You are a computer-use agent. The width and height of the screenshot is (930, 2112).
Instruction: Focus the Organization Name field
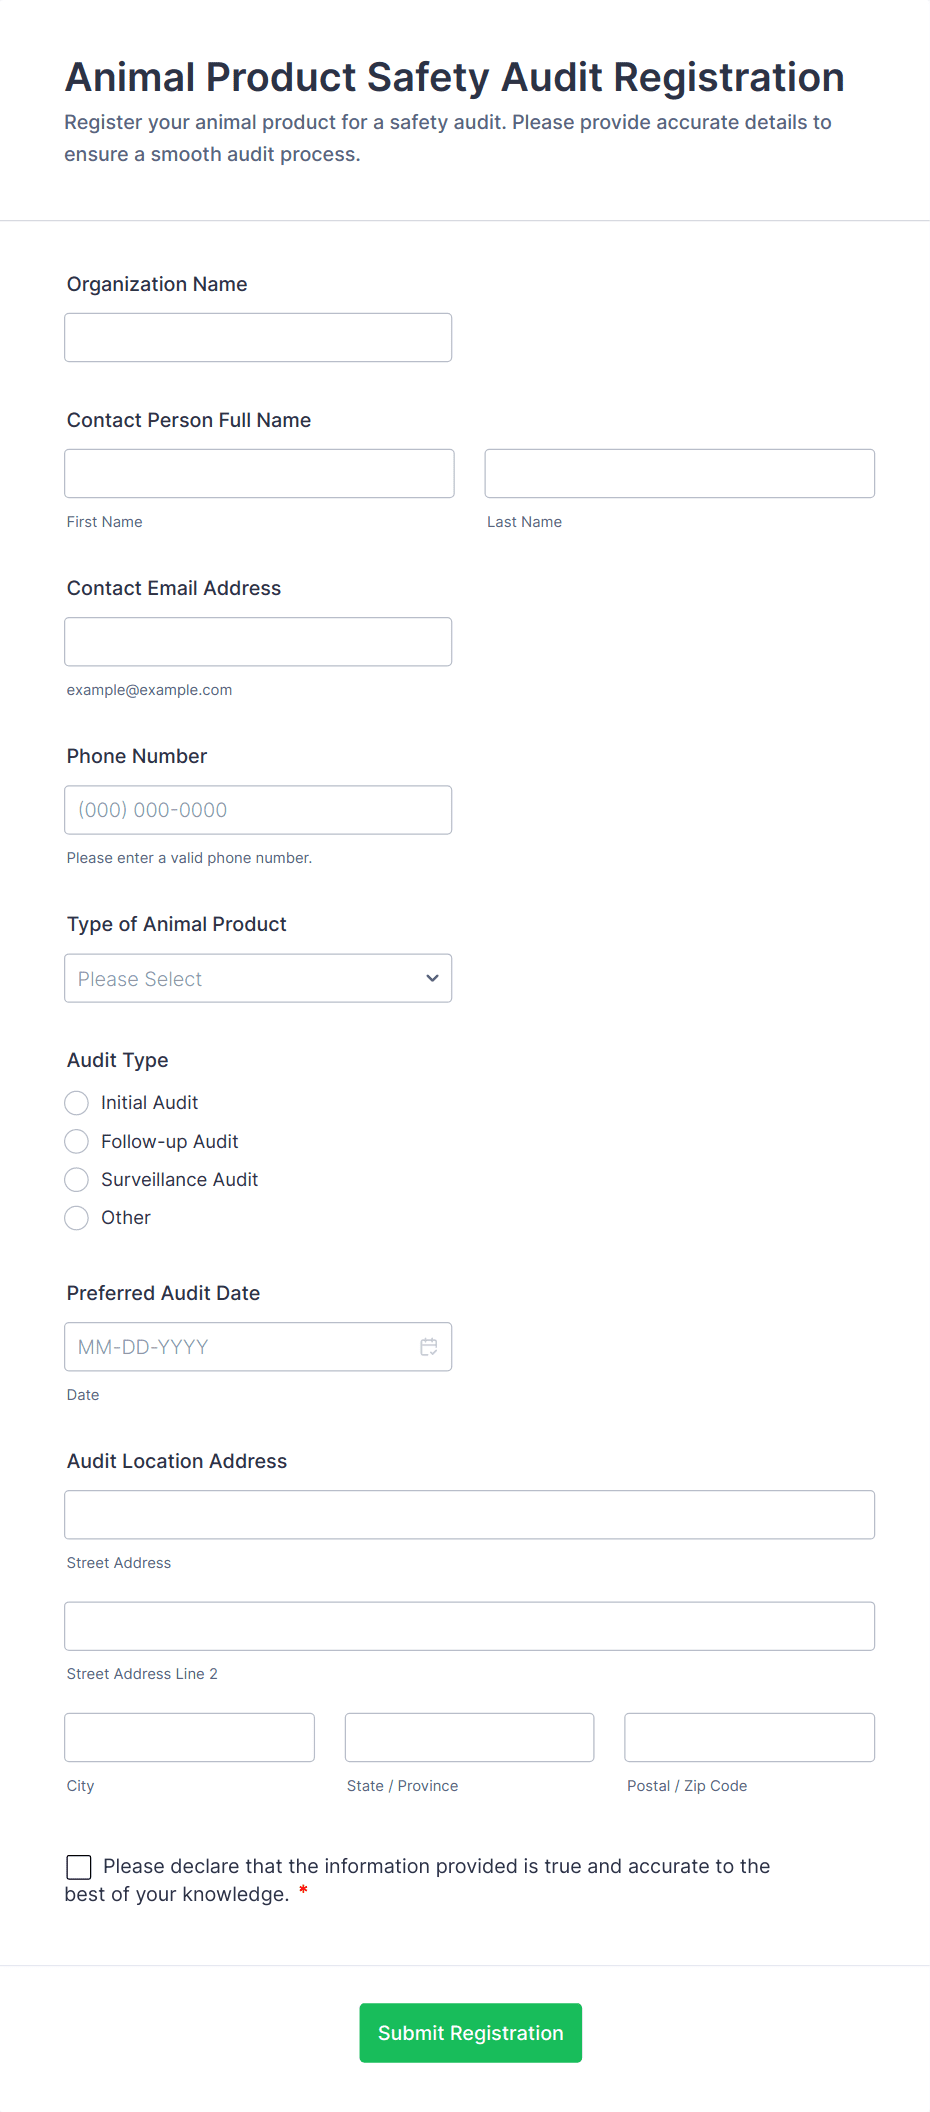[258, 338]
